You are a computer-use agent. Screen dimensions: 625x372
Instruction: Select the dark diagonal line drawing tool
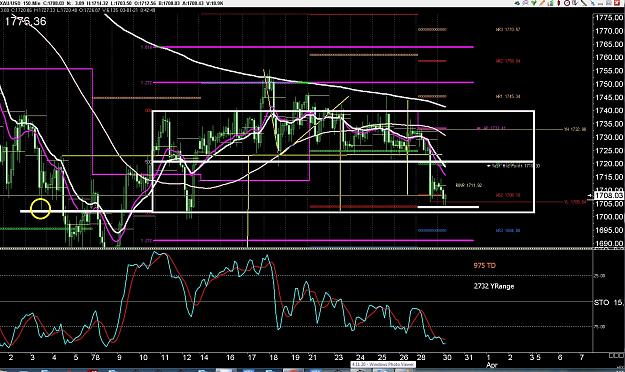[x=583, y=3]
